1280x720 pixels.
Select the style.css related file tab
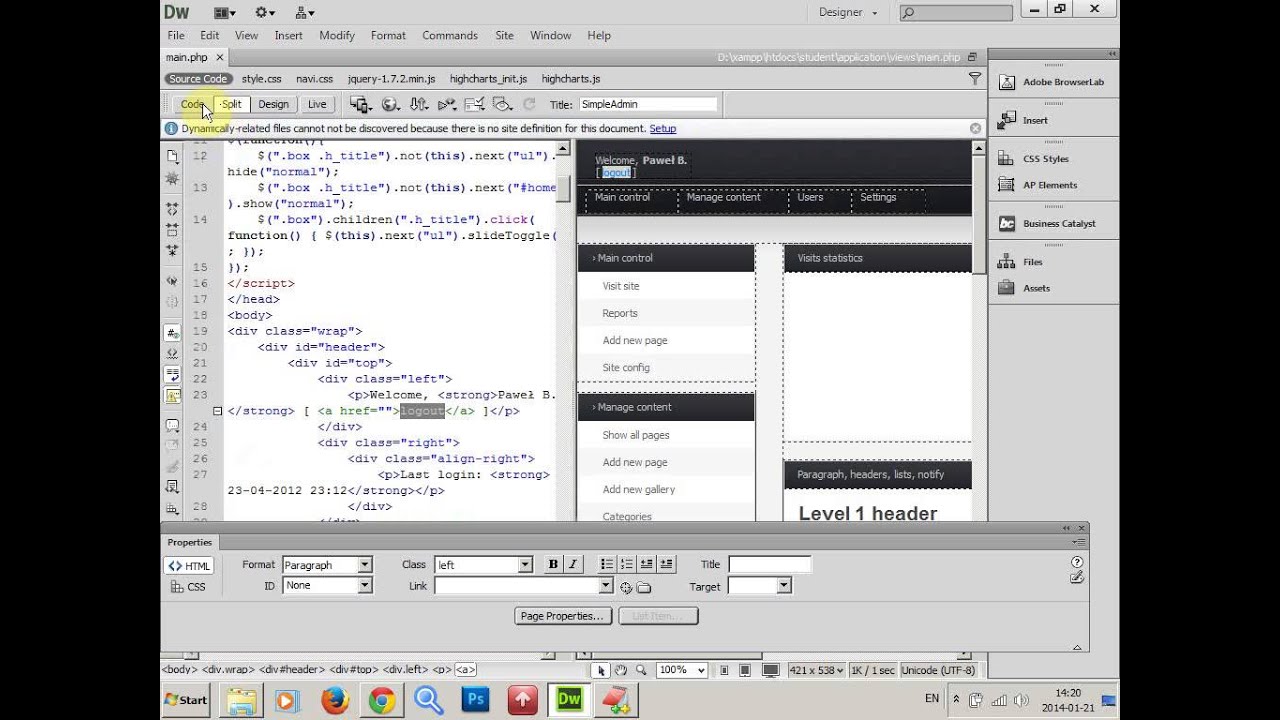click(261, 79)
